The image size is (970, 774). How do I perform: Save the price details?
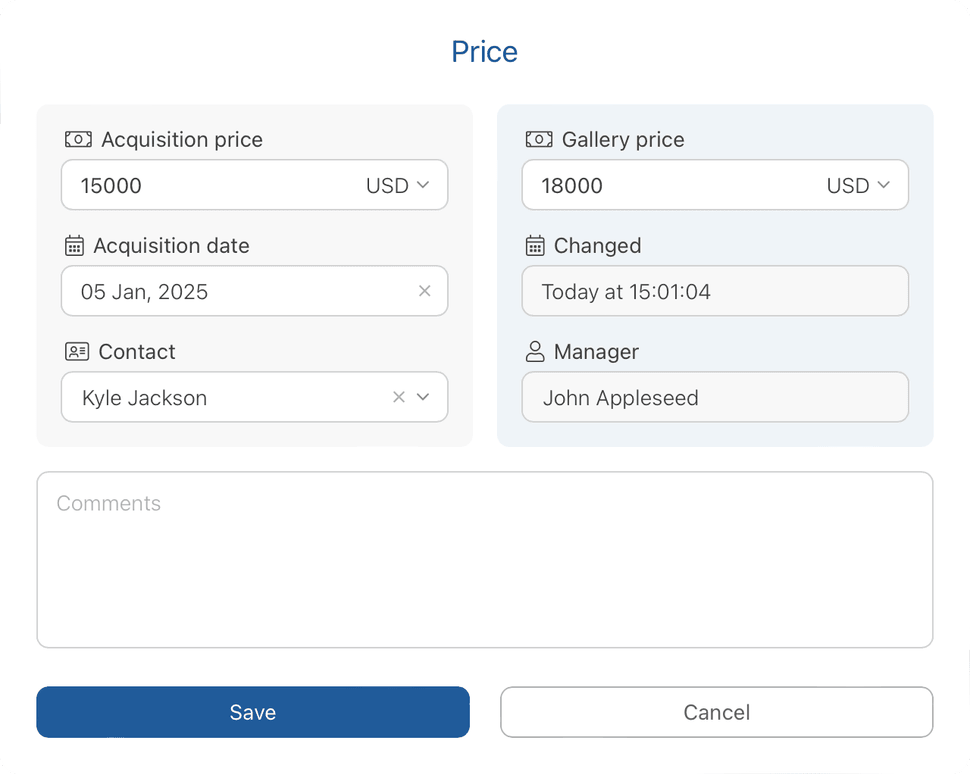253,712
